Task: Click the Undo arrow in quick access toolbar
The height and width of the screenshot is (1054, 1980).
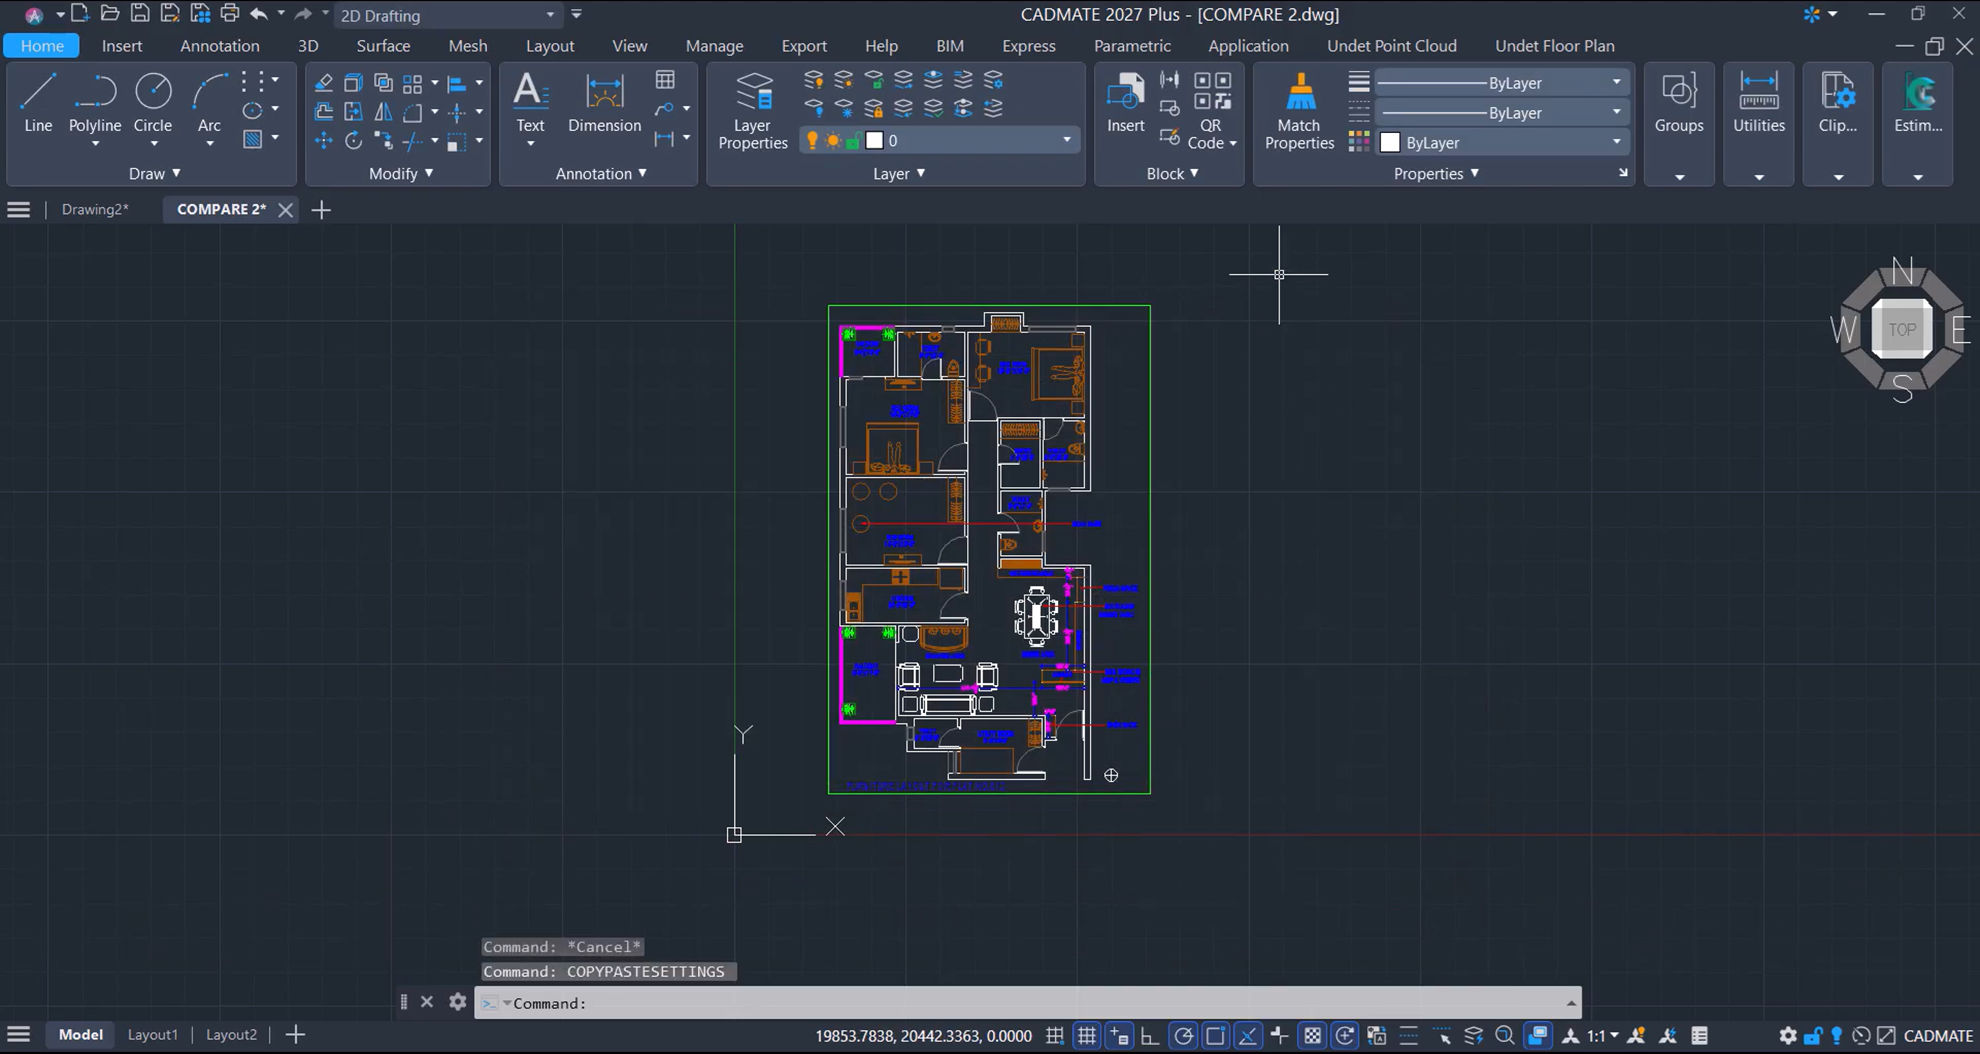Action: tap(259, 14)
